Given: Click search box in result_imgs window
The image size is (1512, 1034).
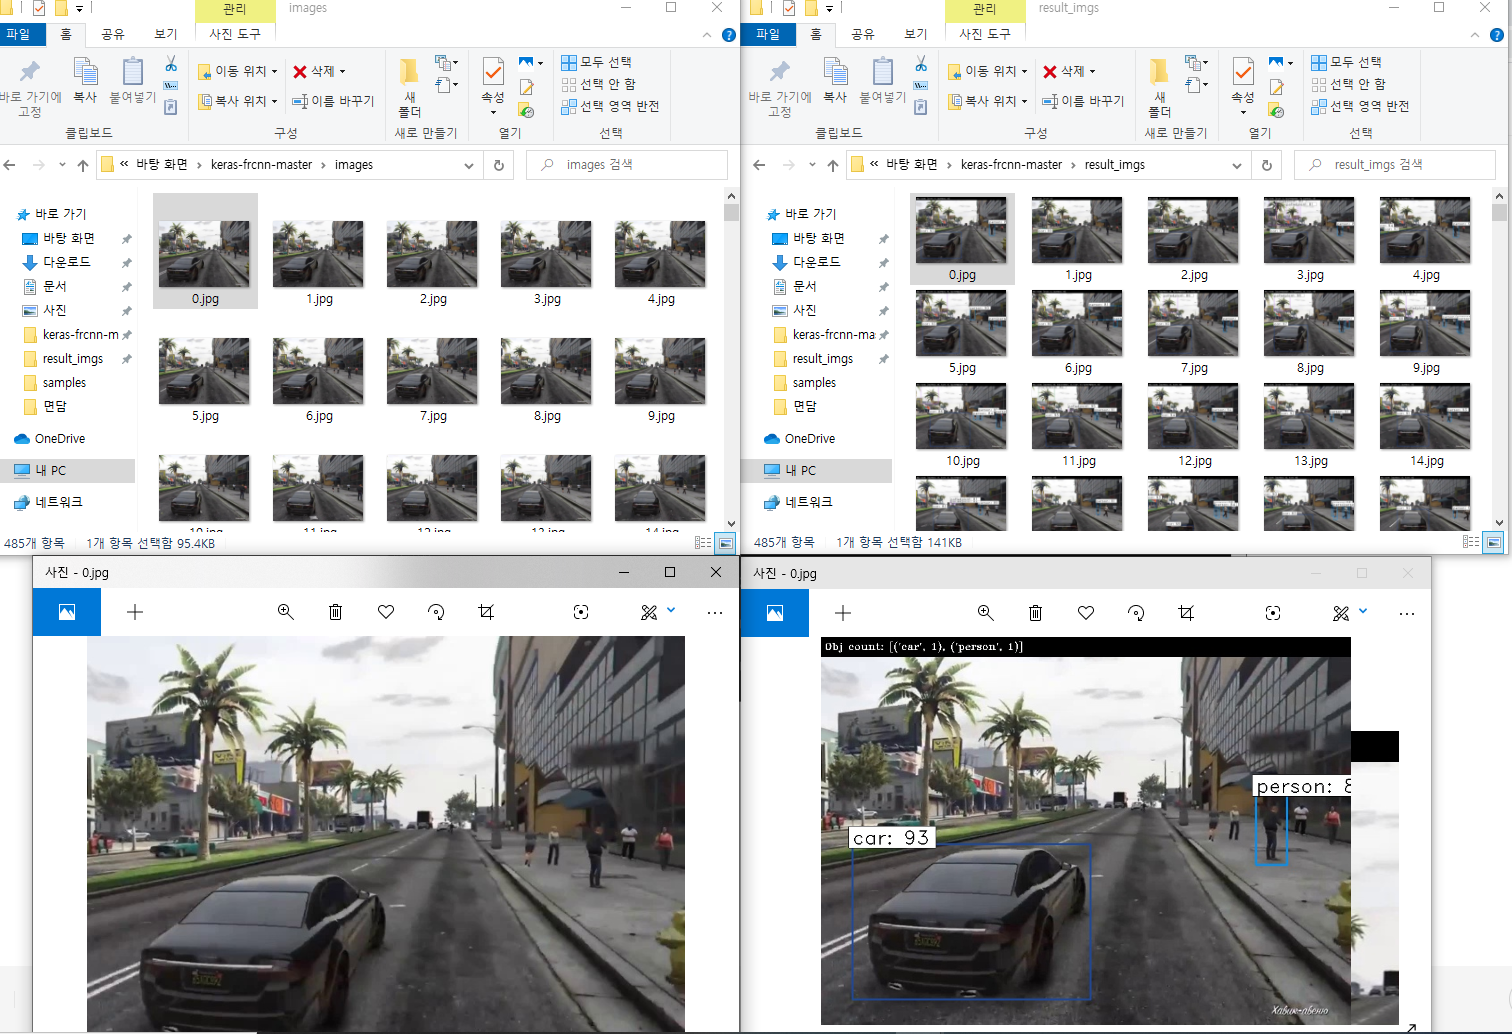Looking at the screenshot, I should [1395, 165].
